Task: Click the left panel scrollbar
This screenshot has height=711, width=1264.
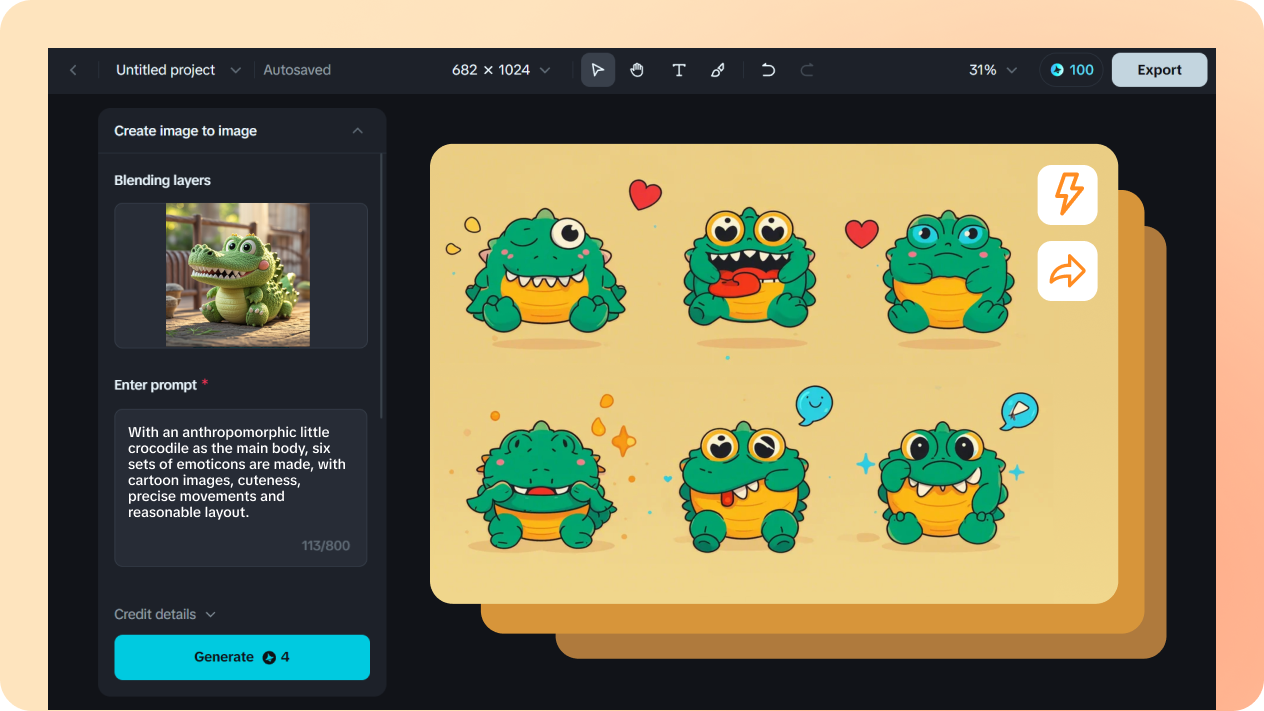Action: point(381,285)
